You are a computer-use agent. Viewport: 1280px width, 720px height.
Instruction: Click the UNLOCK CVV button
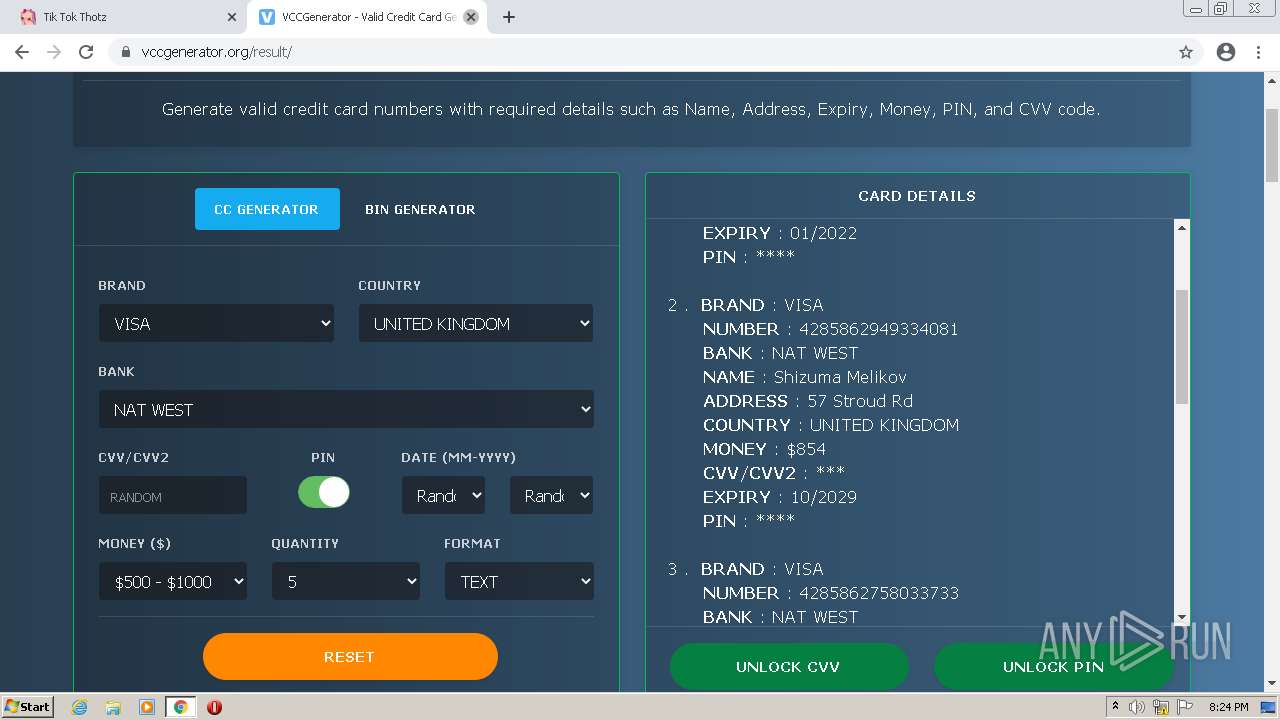click(x=788, y=667)
